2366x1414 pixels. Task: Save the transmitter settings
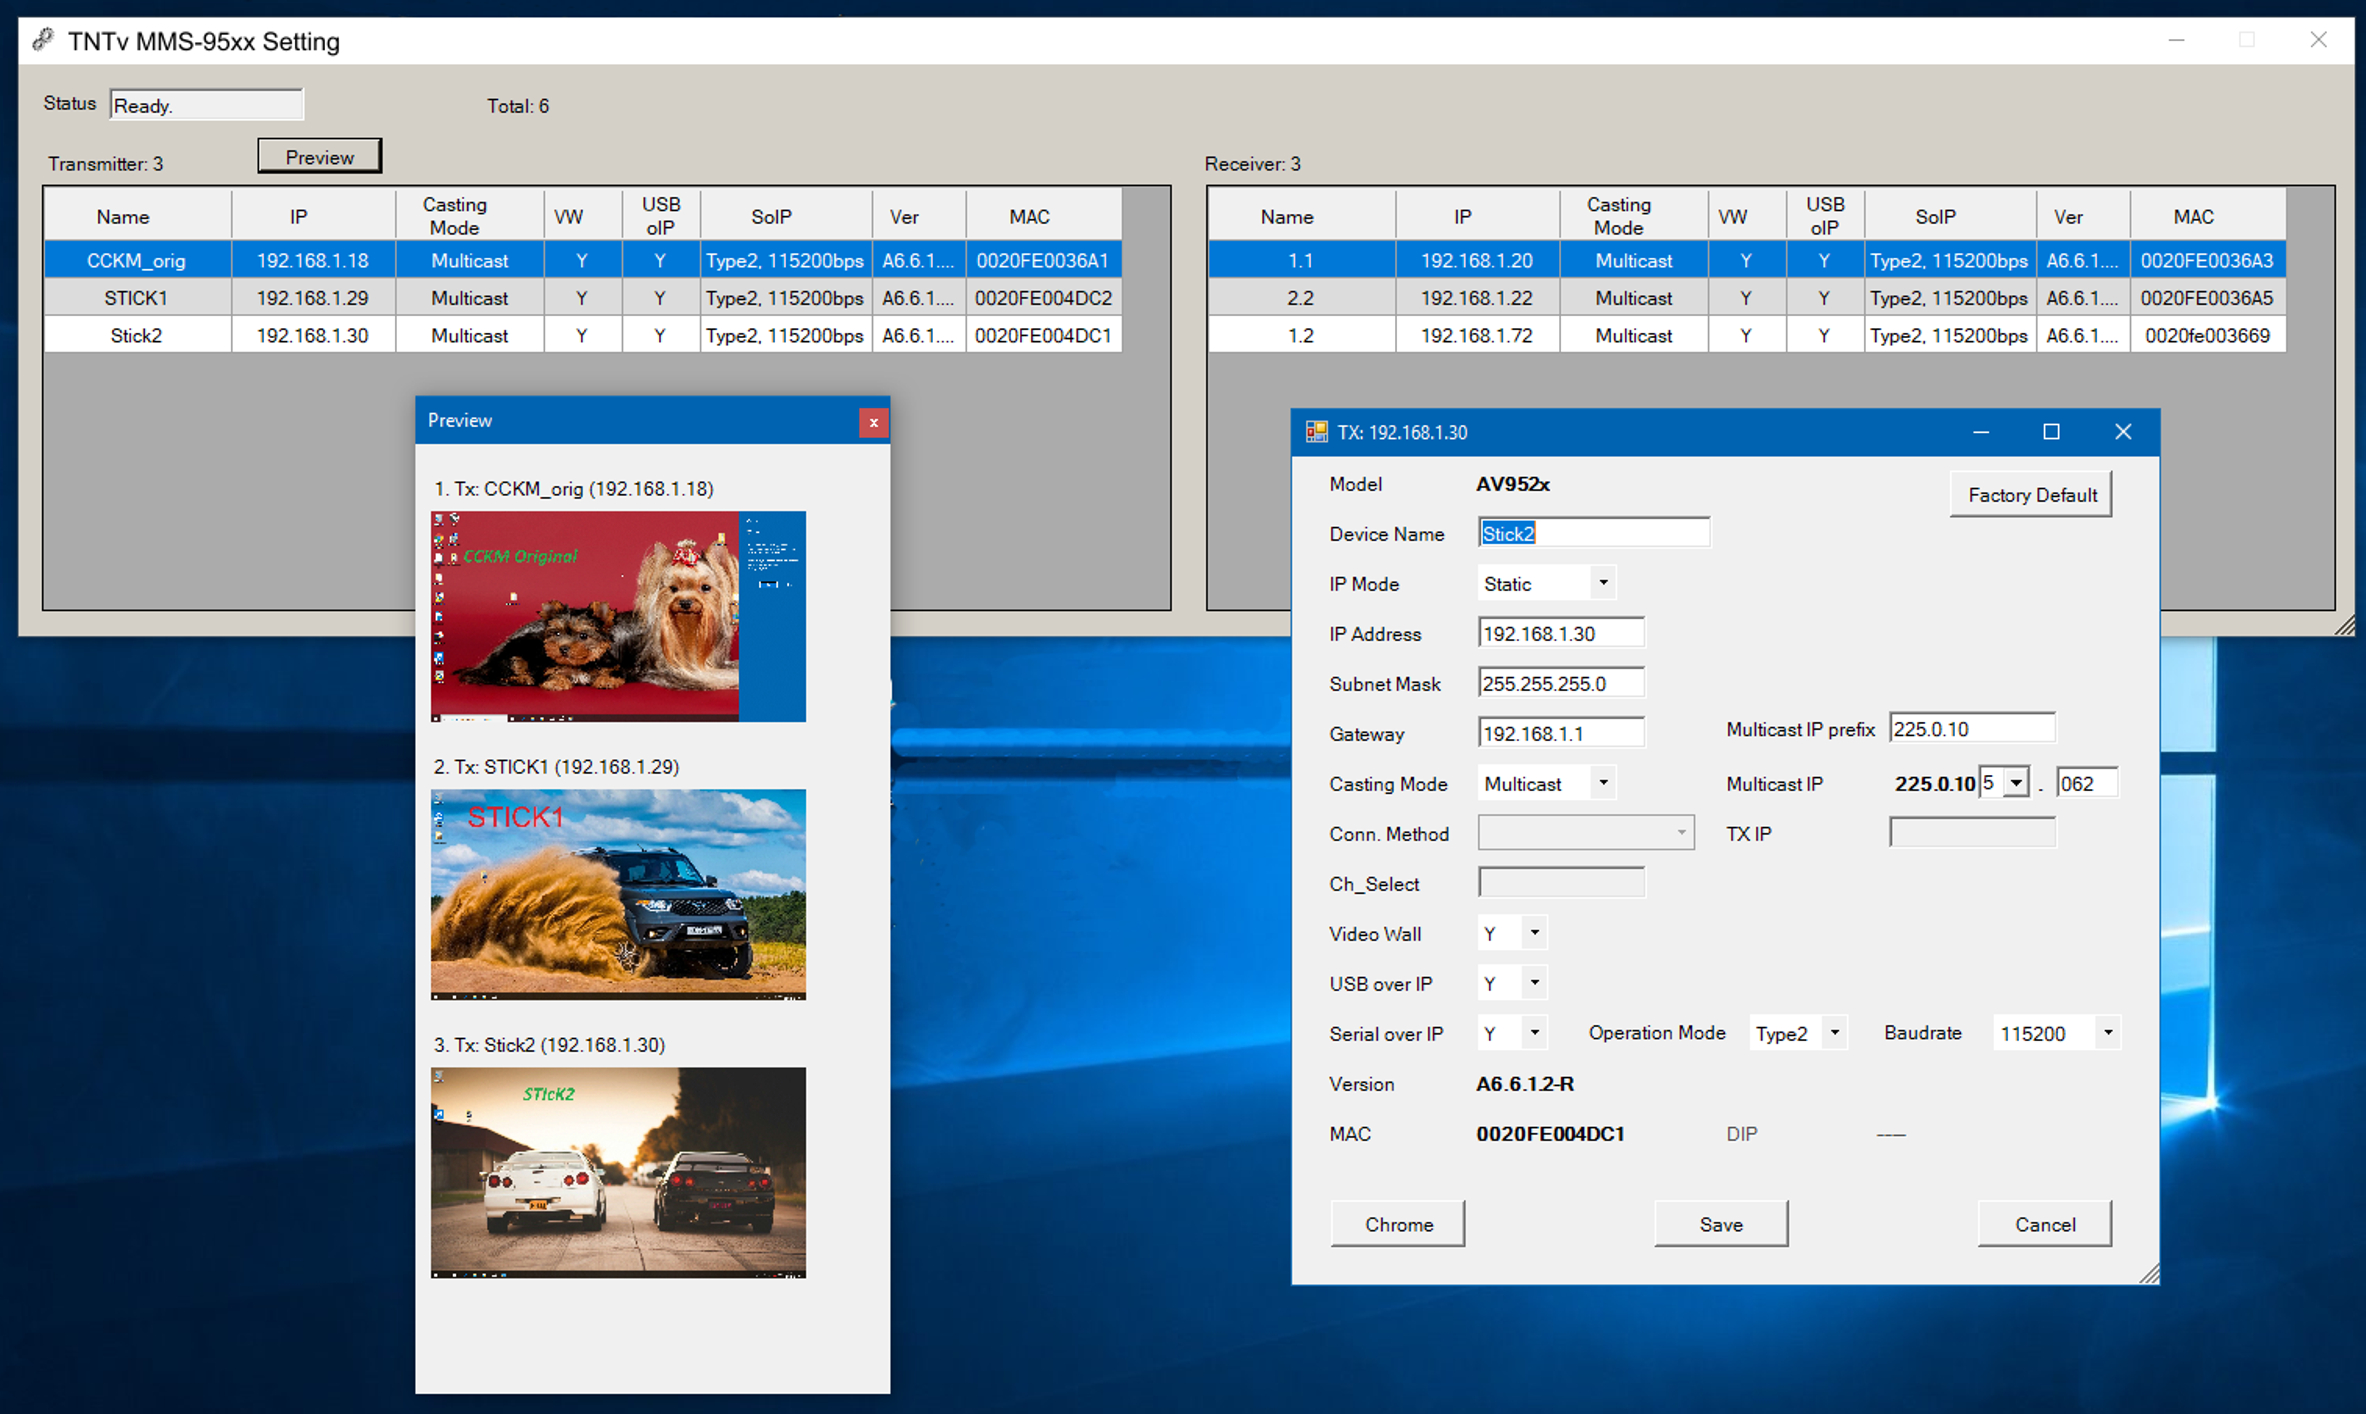click(x=1720, y=1224)
